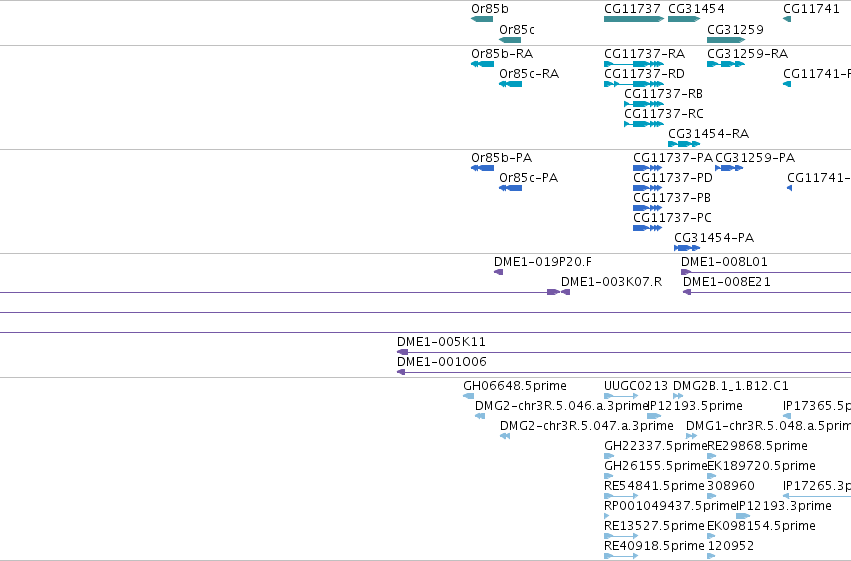Click the Or85c-PA protein glyph

(510, 188)
